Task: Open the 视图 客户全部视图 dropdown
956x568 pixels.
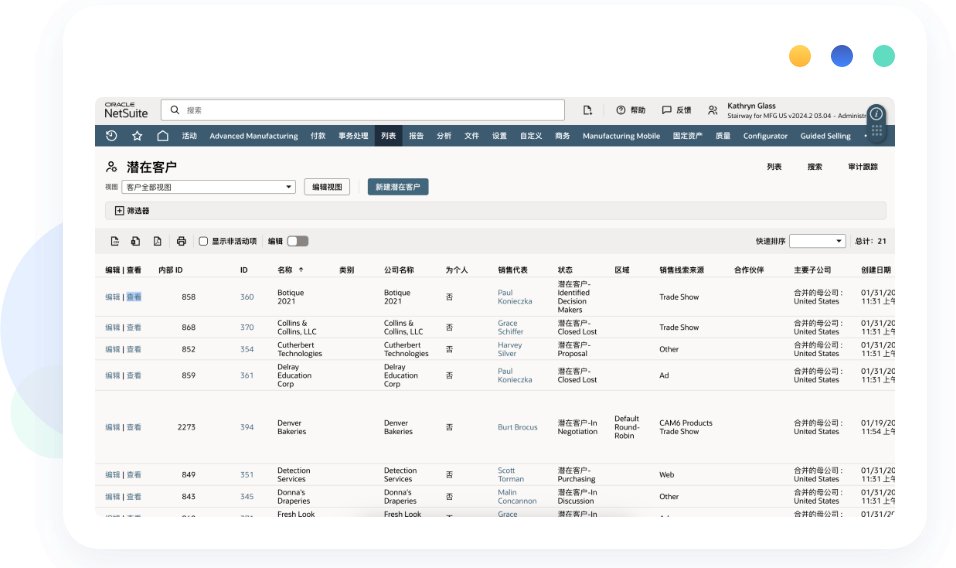Action: point(209,187)
